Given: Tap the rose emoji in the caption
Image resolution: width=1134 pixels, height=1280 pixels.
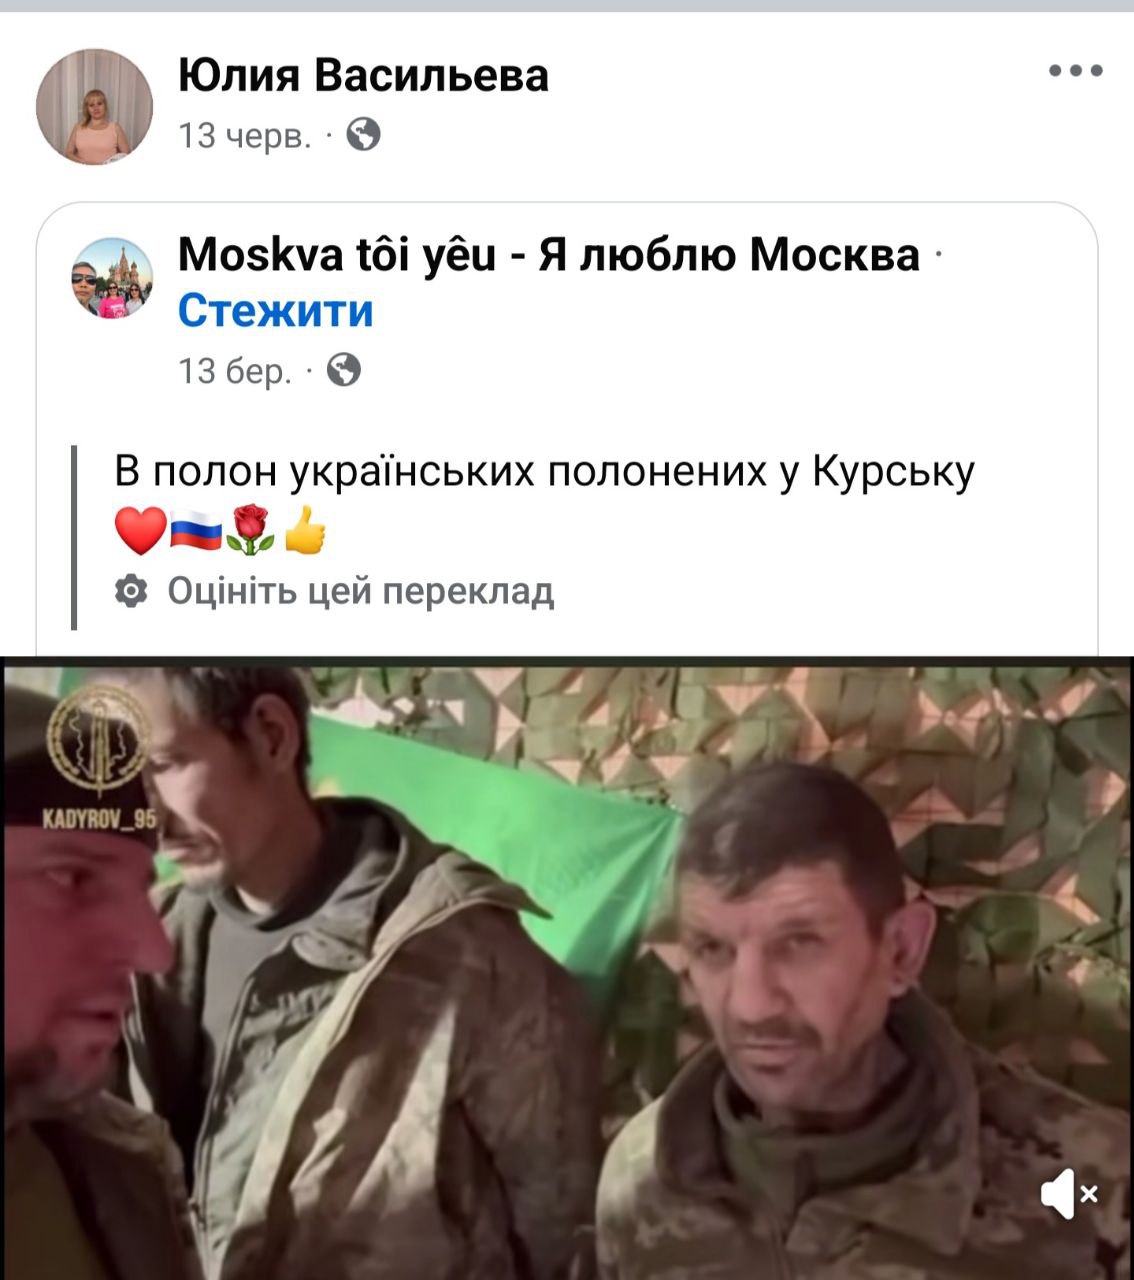Looking at the screenshot, I should (x=251, y=530).
